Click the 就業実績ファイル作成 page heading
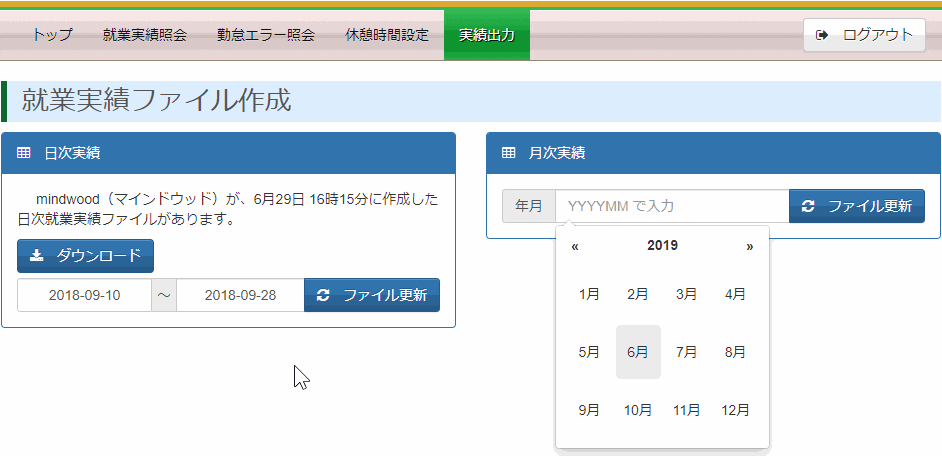 (156, 101)
